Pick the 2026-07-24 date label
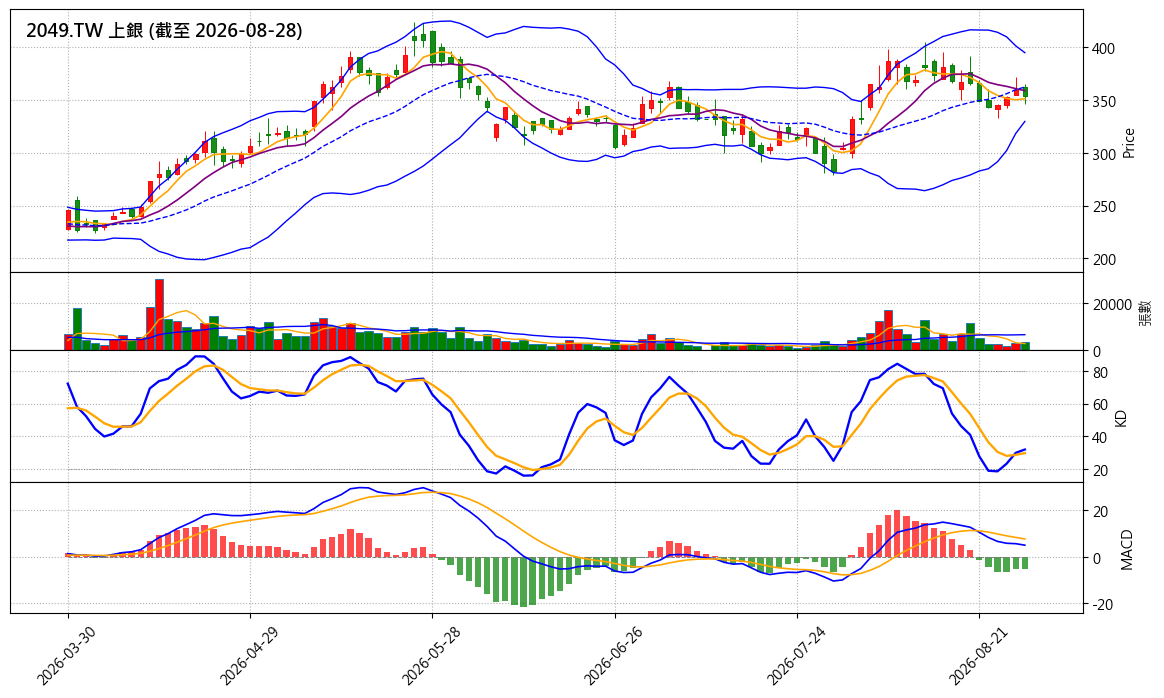 point(794,654)
